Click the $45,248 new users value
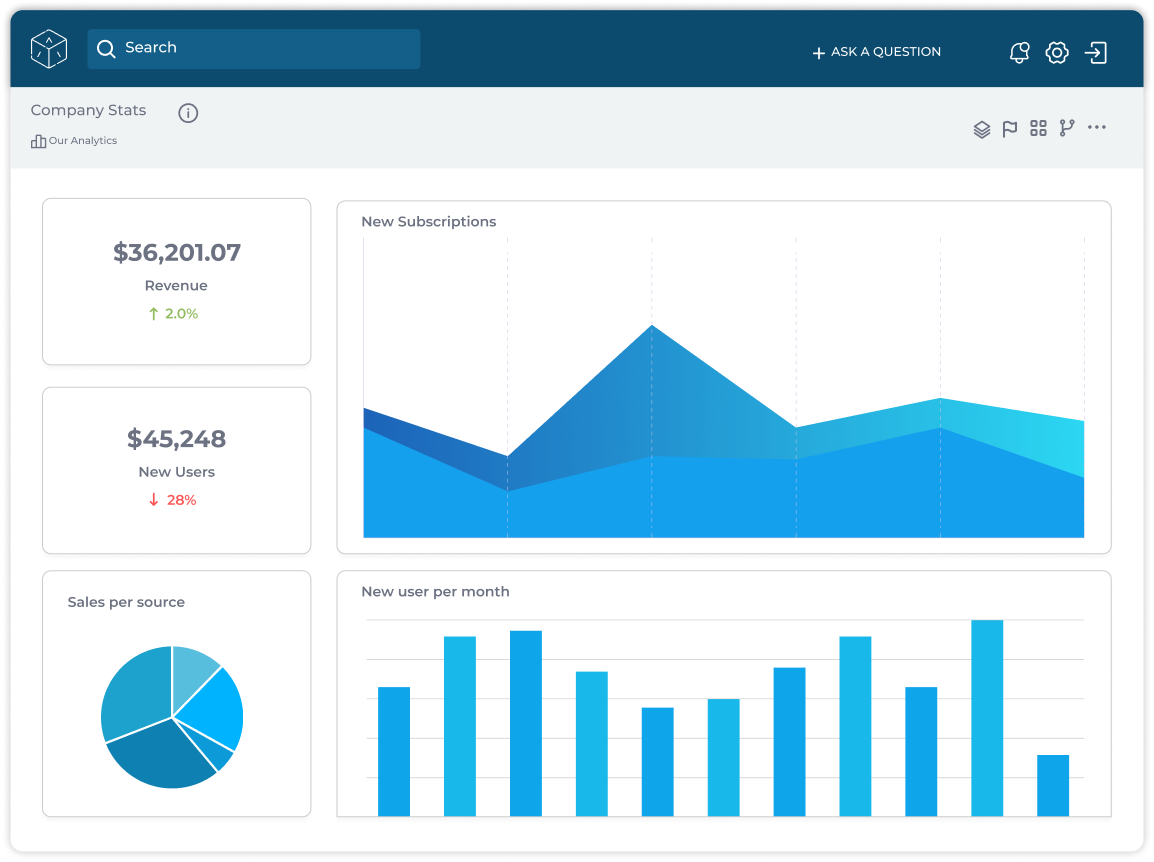Screen dimensions: 1154x862 pos(177,439)
